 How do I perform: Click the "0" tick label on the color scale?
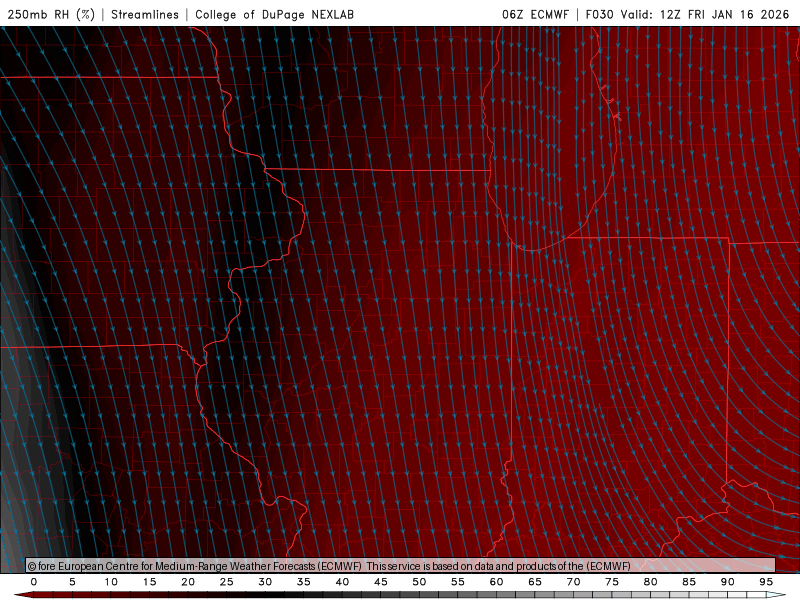tap(34, 582)
